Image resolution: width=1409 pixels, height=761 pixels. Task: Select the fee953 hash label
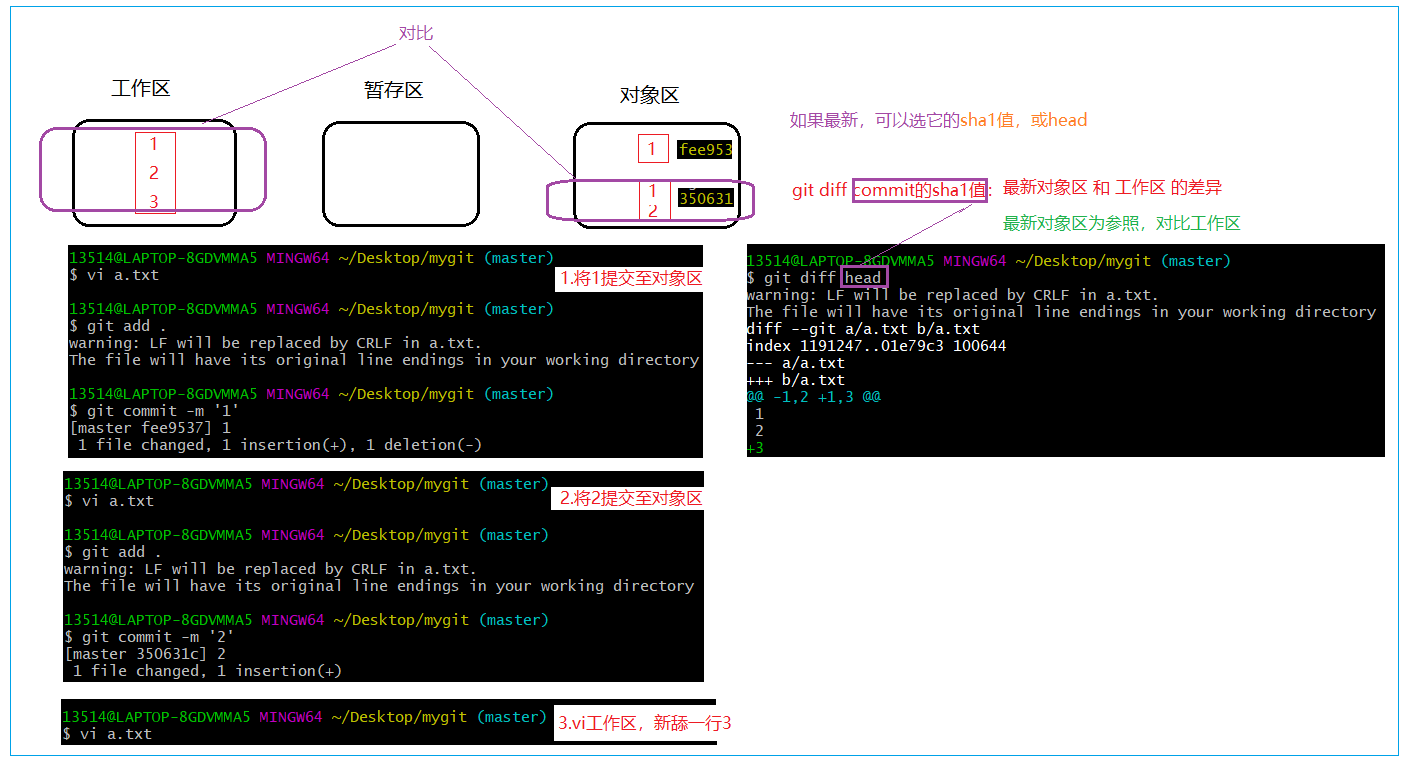705,150
